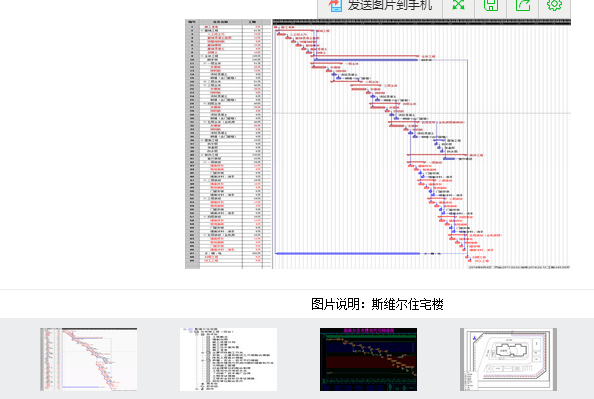The height and width of the screenshot is (399, 594).
Task: Click the black timeline scale header
Action: click(421, 22)
